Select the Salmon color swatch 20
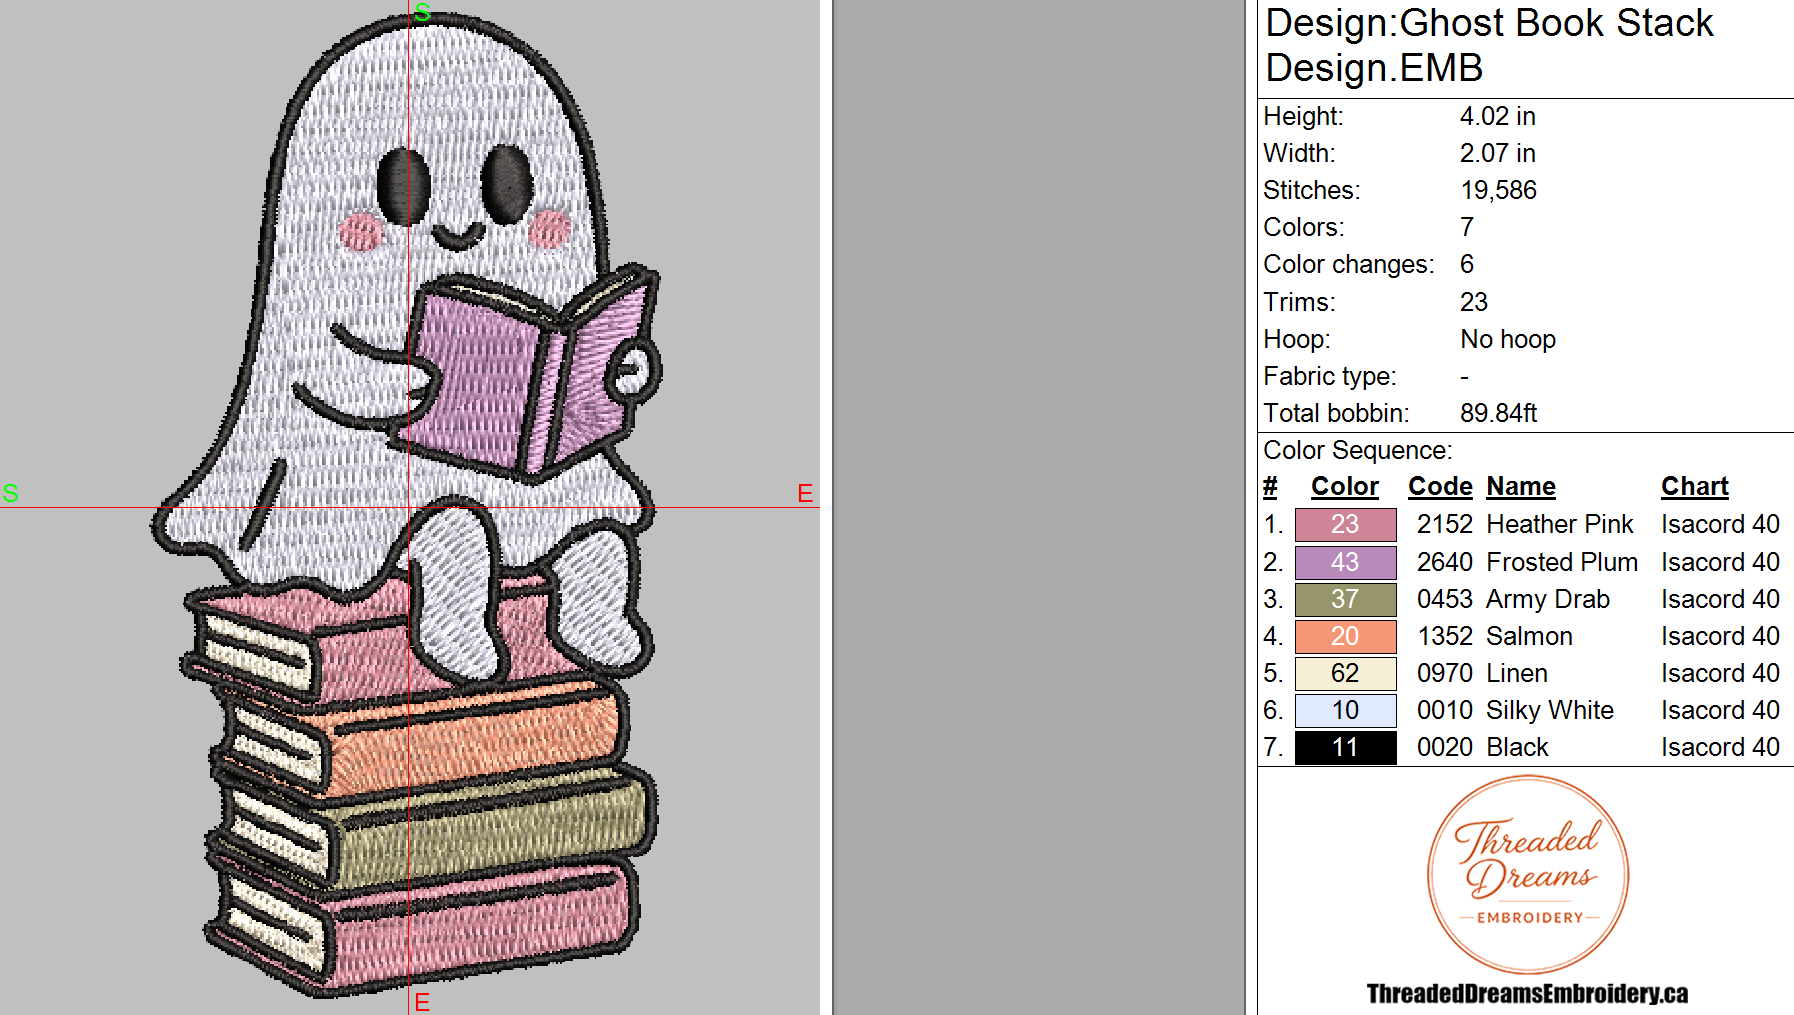Image resolution: width=1794 pixels, height=1015 pixels. pyautogui.click(x=1345, y=636)
